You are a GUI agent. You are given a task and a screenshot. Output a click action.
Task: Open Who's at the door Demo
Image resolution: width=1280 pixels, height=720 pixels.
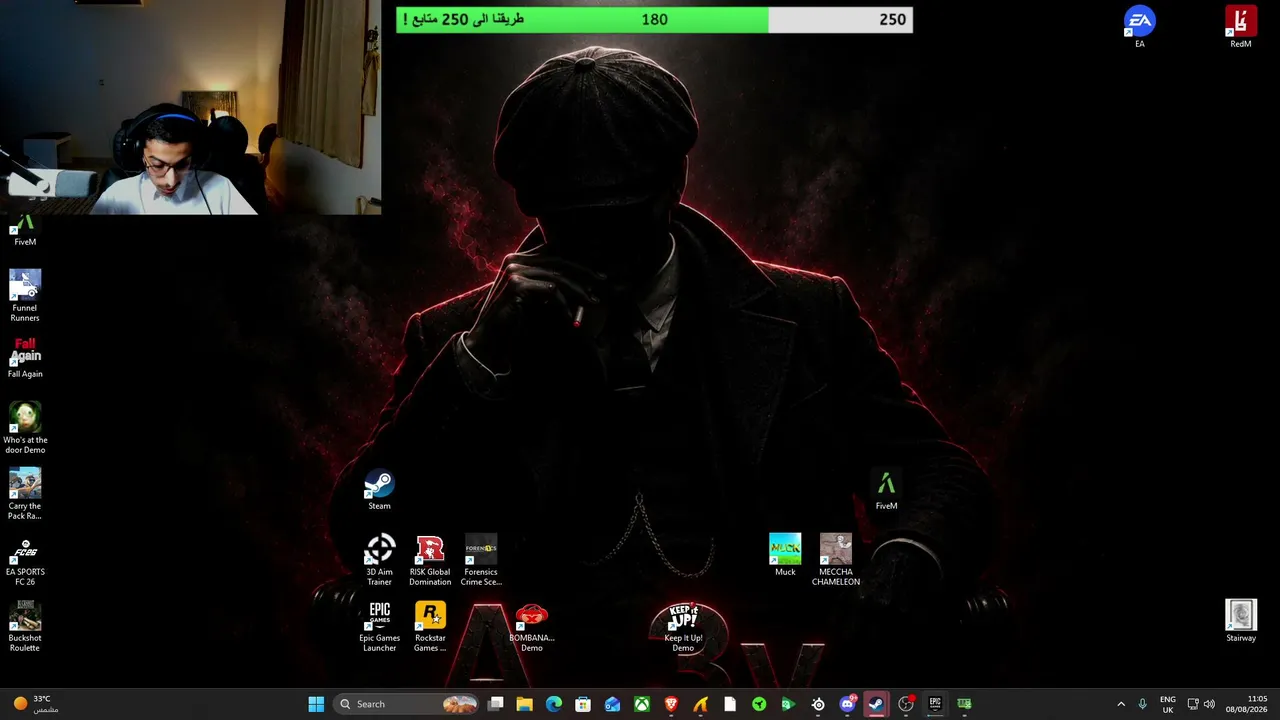(25, 428)
